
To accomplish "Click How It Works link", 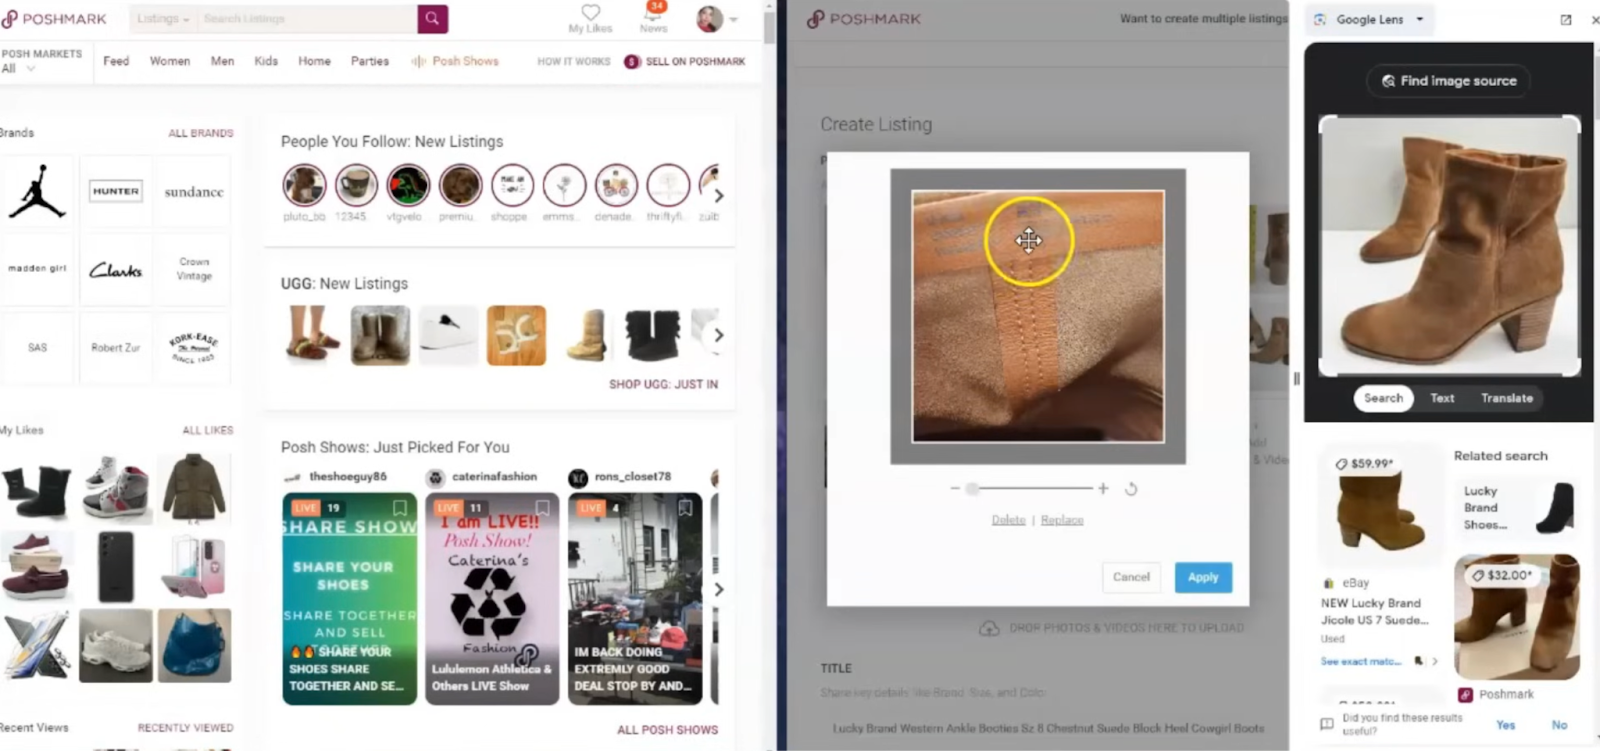I will click(x=574, y=62).
